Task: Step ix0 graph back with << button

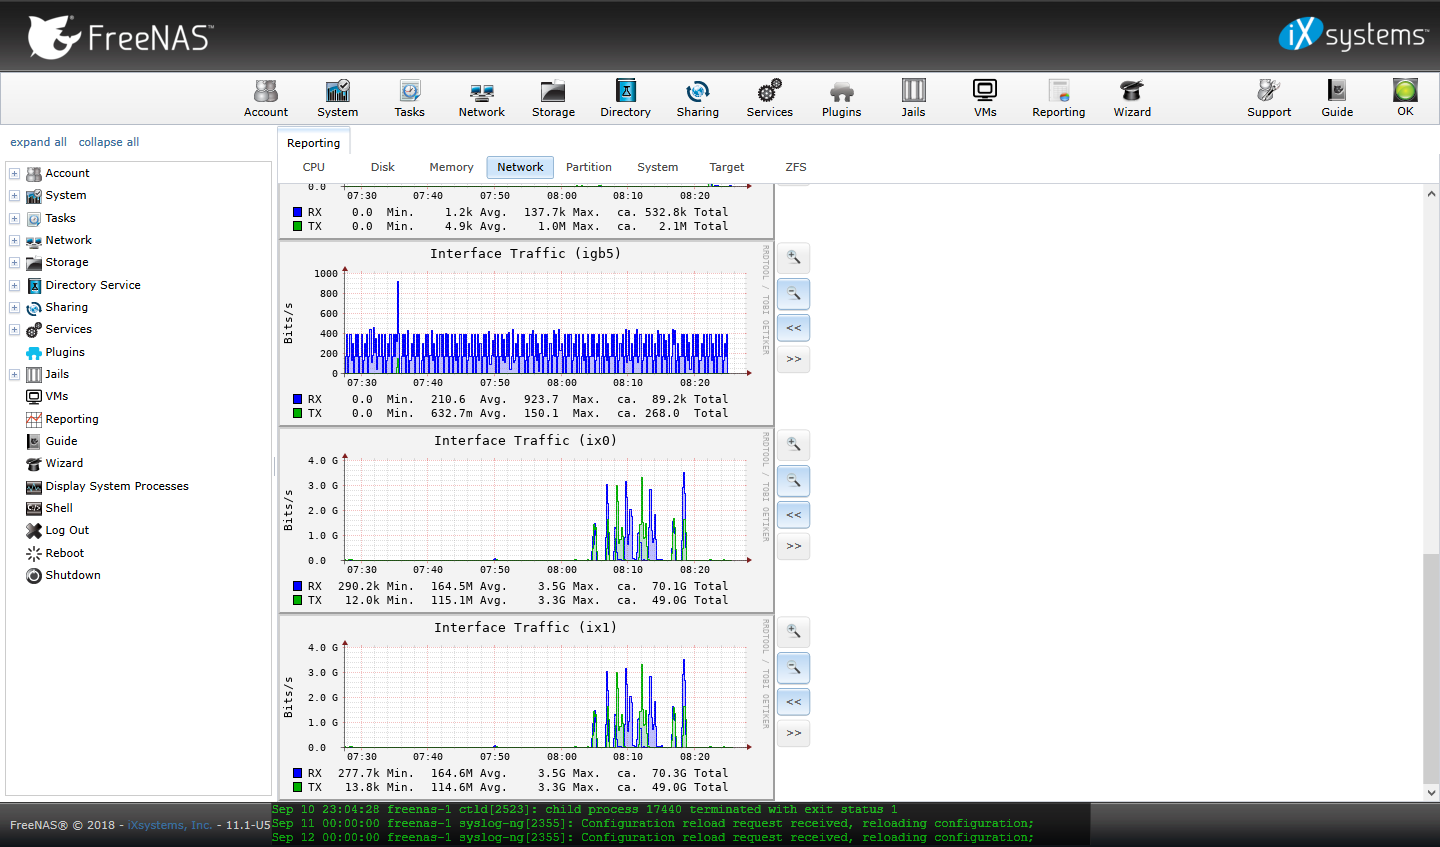Action: (794, 515)
